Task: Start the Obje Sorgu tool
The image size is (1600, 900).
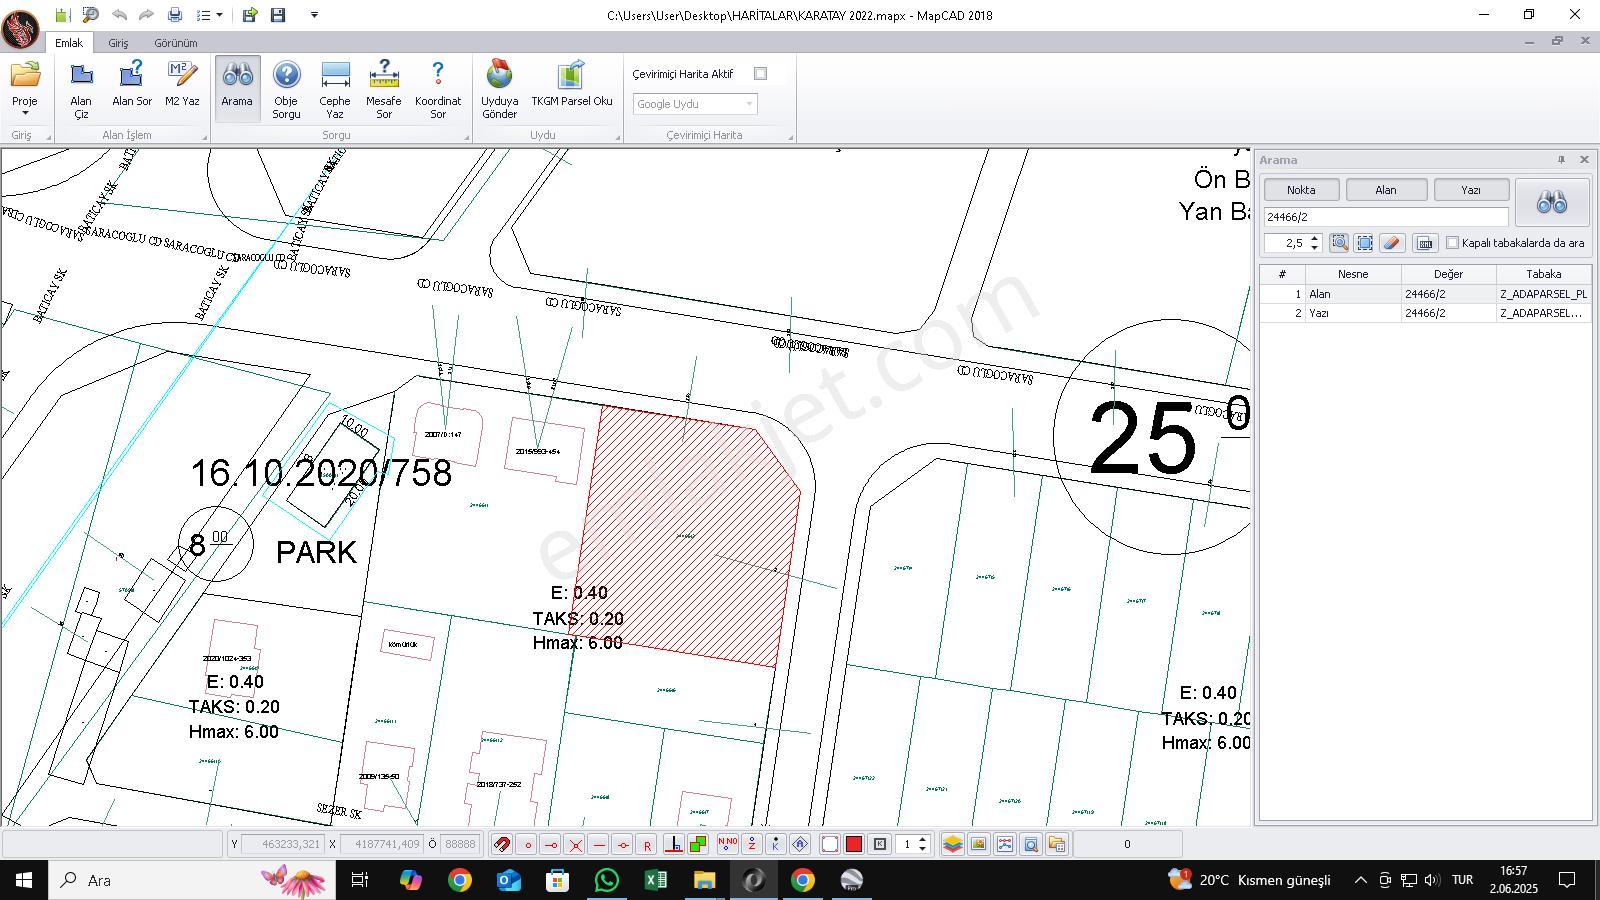Action: [x=286, y=88]
